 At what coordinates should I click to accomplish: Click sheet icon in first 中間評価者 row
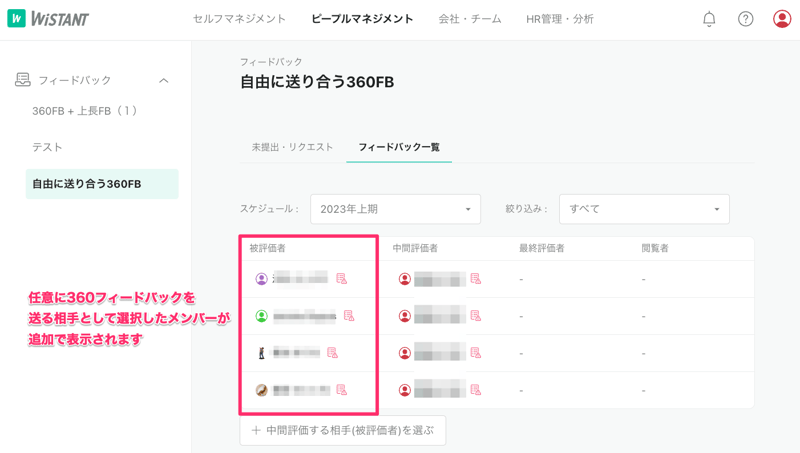point(476,279)
